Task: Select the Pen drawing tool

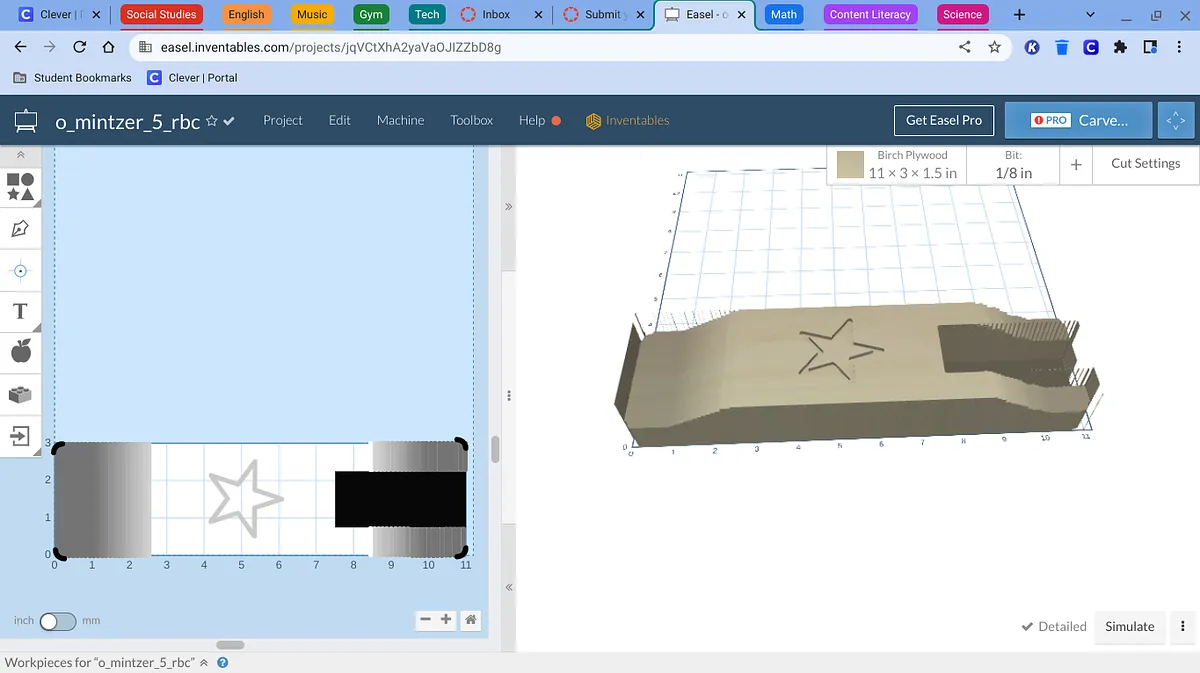Action: (x=20, y=229)
